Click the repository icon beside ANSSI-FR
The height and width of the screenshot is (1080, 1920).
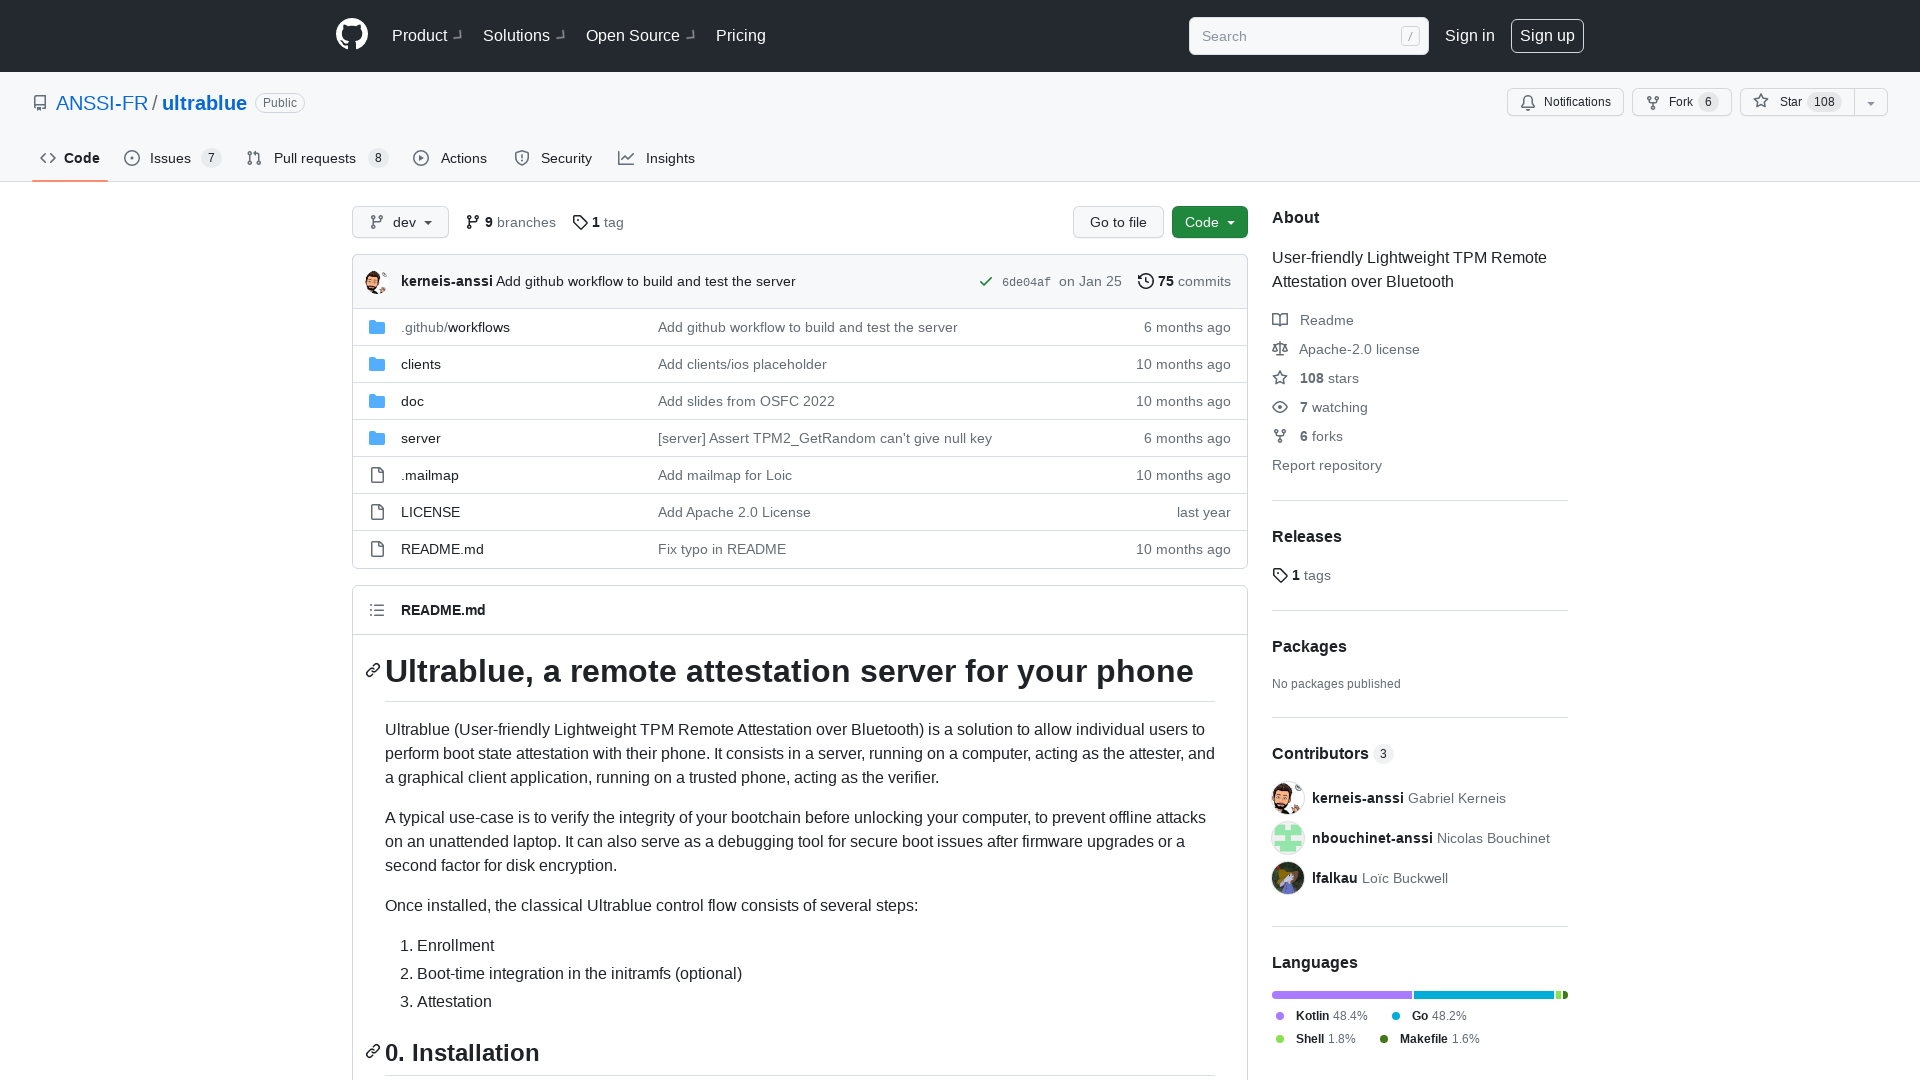pyautogui.click(x=40, y=103)
